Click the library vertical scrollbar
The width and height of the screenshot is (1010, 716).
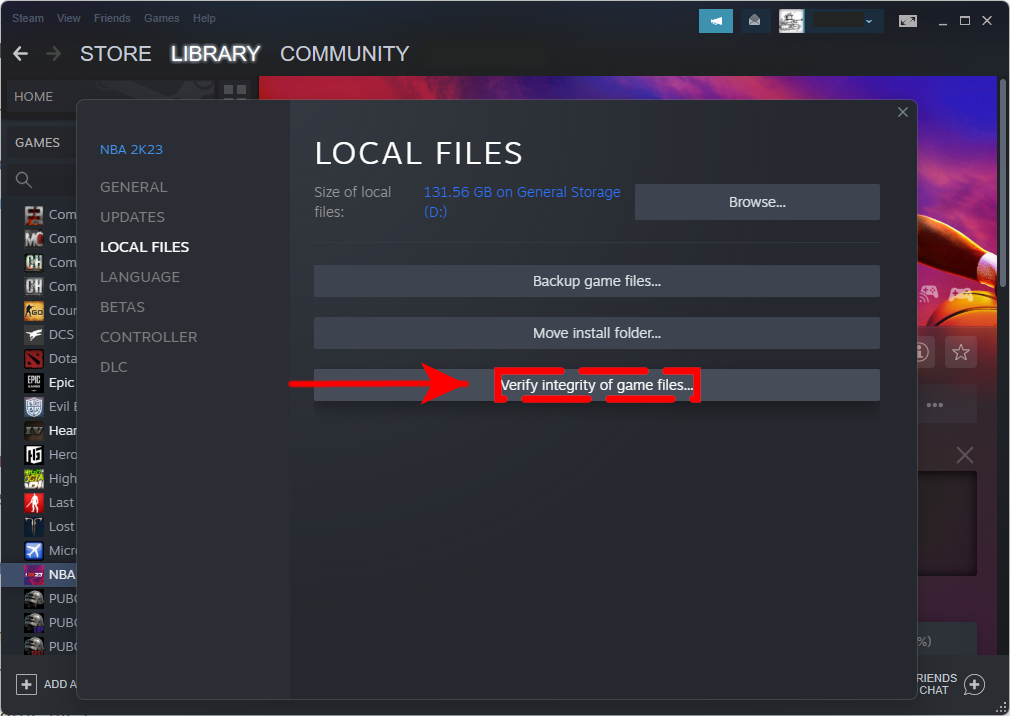[x=1003, y=184]
